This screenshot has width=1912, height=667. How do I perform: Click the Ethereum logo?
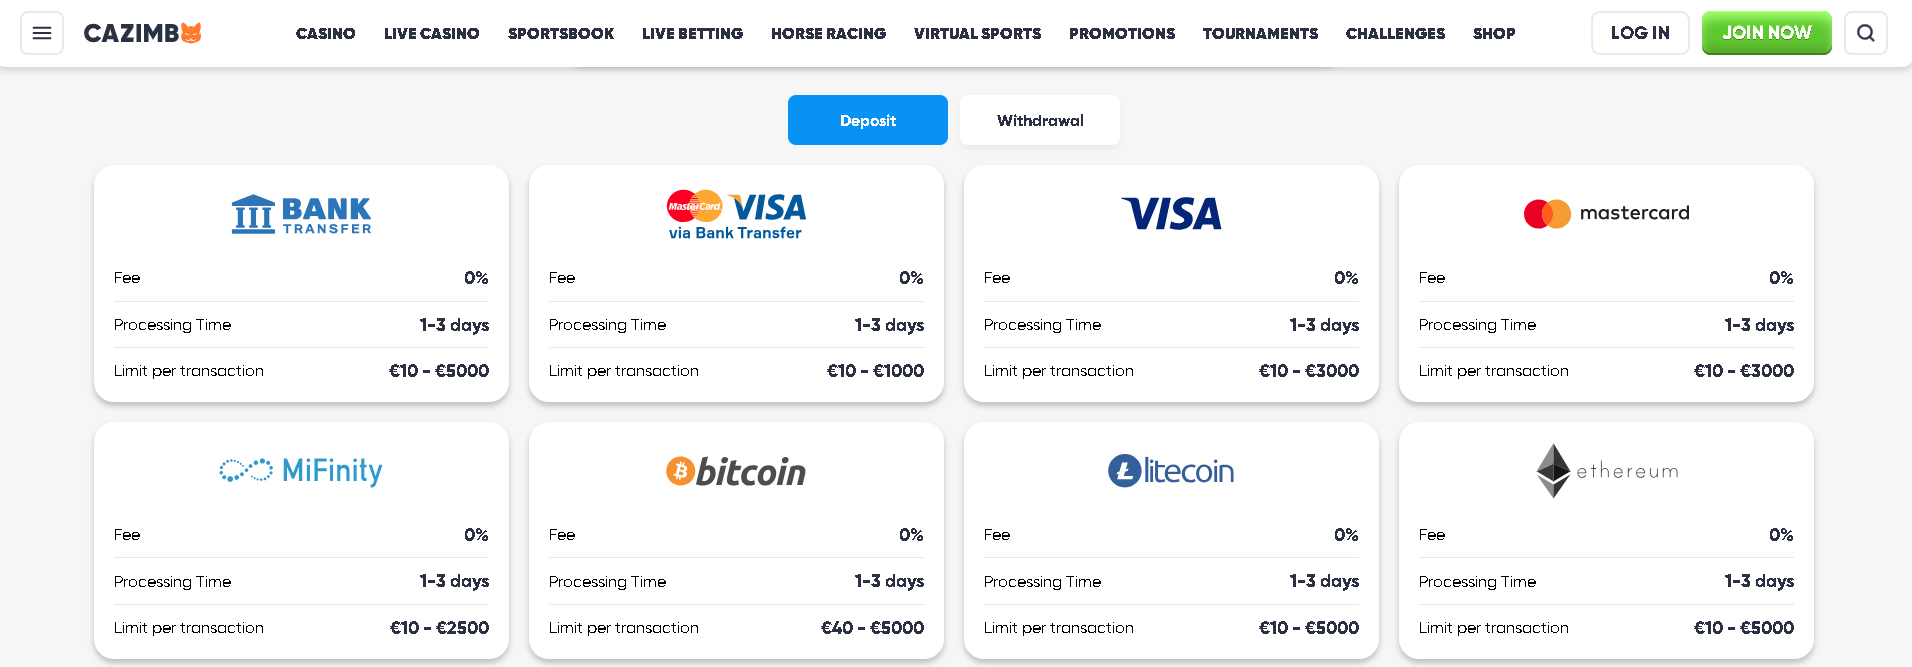point(1606,471)
